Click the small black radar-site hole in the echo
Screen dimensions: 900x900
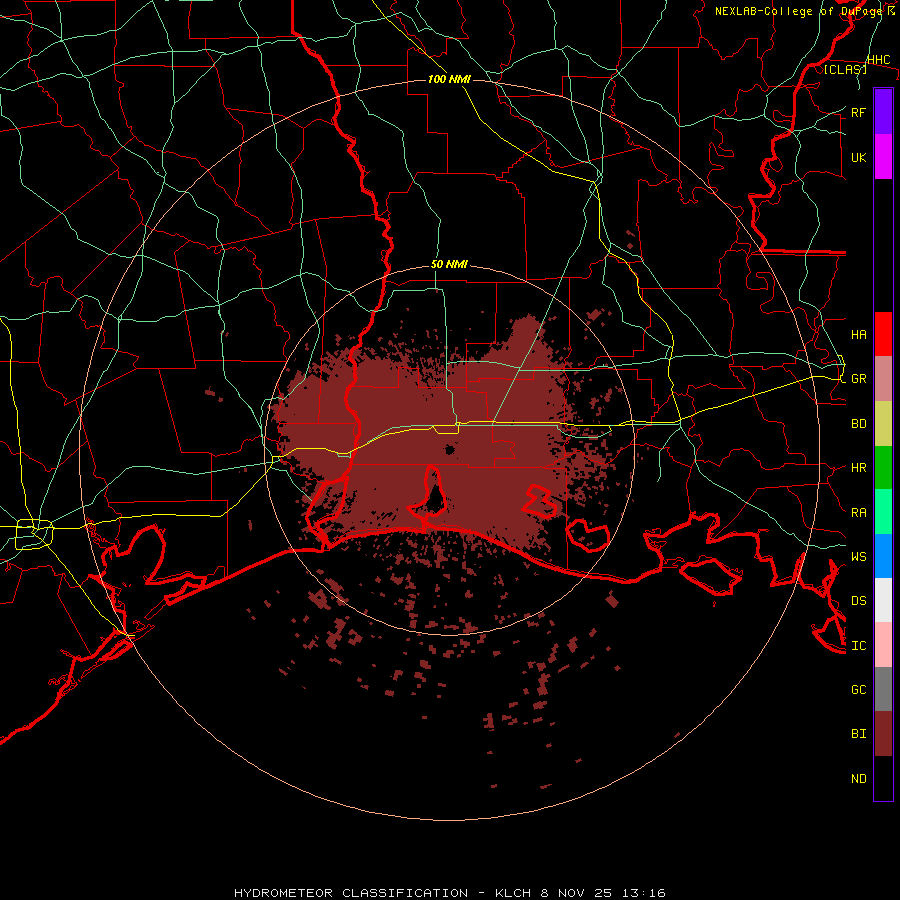click(449, 449)
